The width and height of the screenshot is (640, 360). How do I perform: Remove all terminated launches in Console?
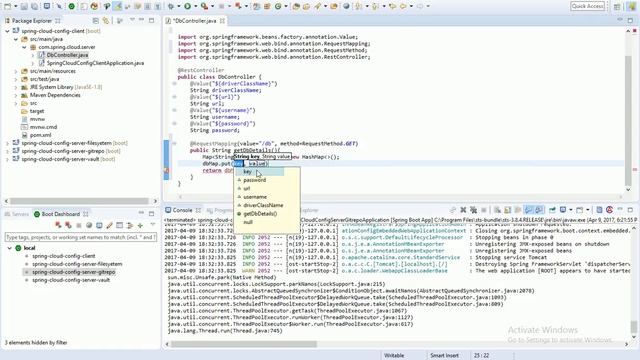473,210
